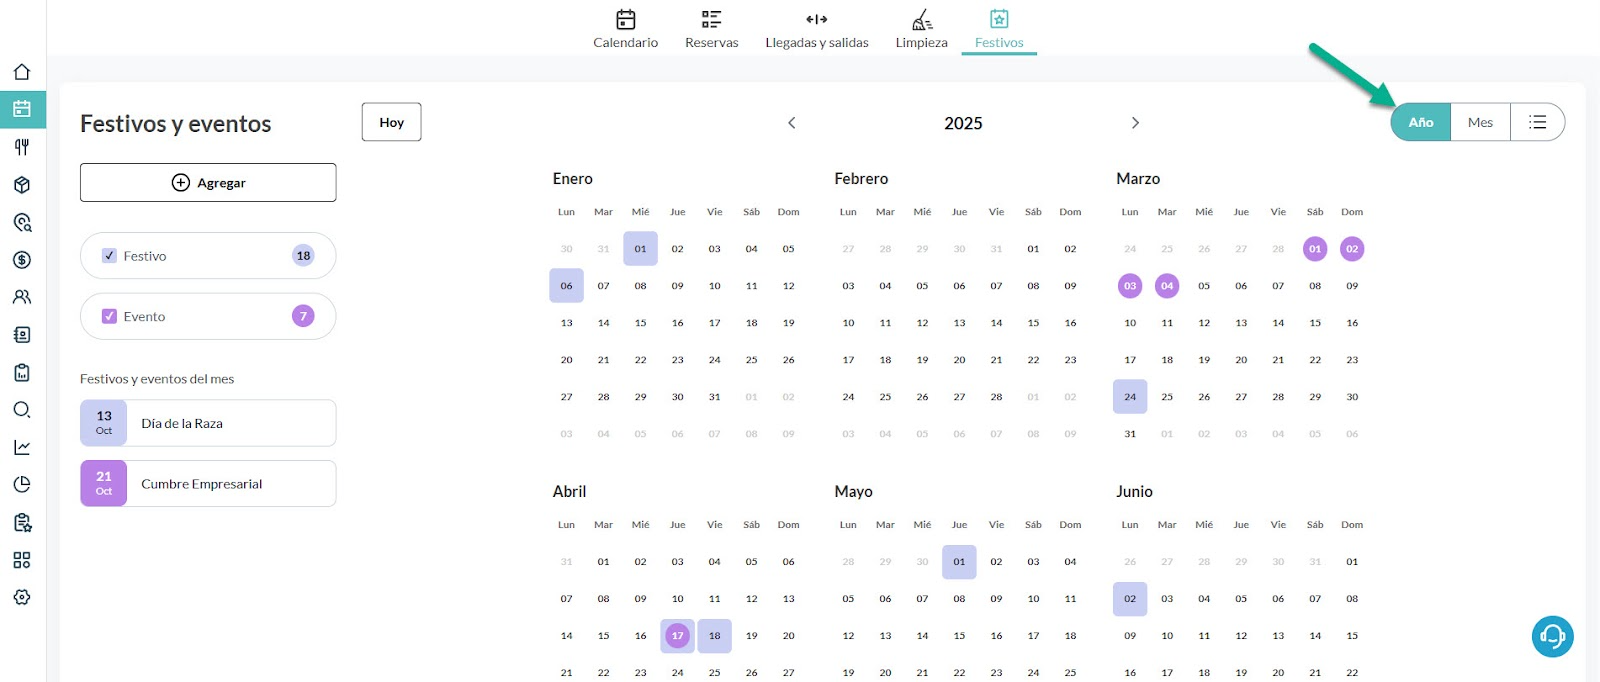Switch to list view icon

pyautogui.click(x=1537, y=122)
